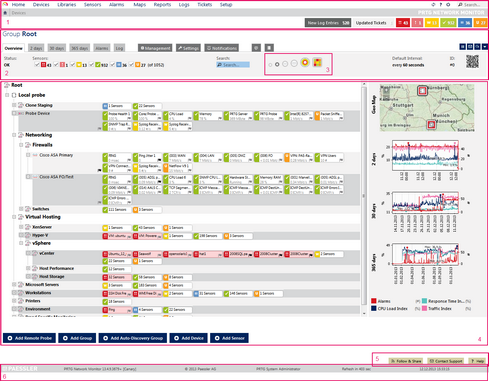Click the power/logout icon in header
This screenshot has width=489, height=382.
click(x=448, y=5)
